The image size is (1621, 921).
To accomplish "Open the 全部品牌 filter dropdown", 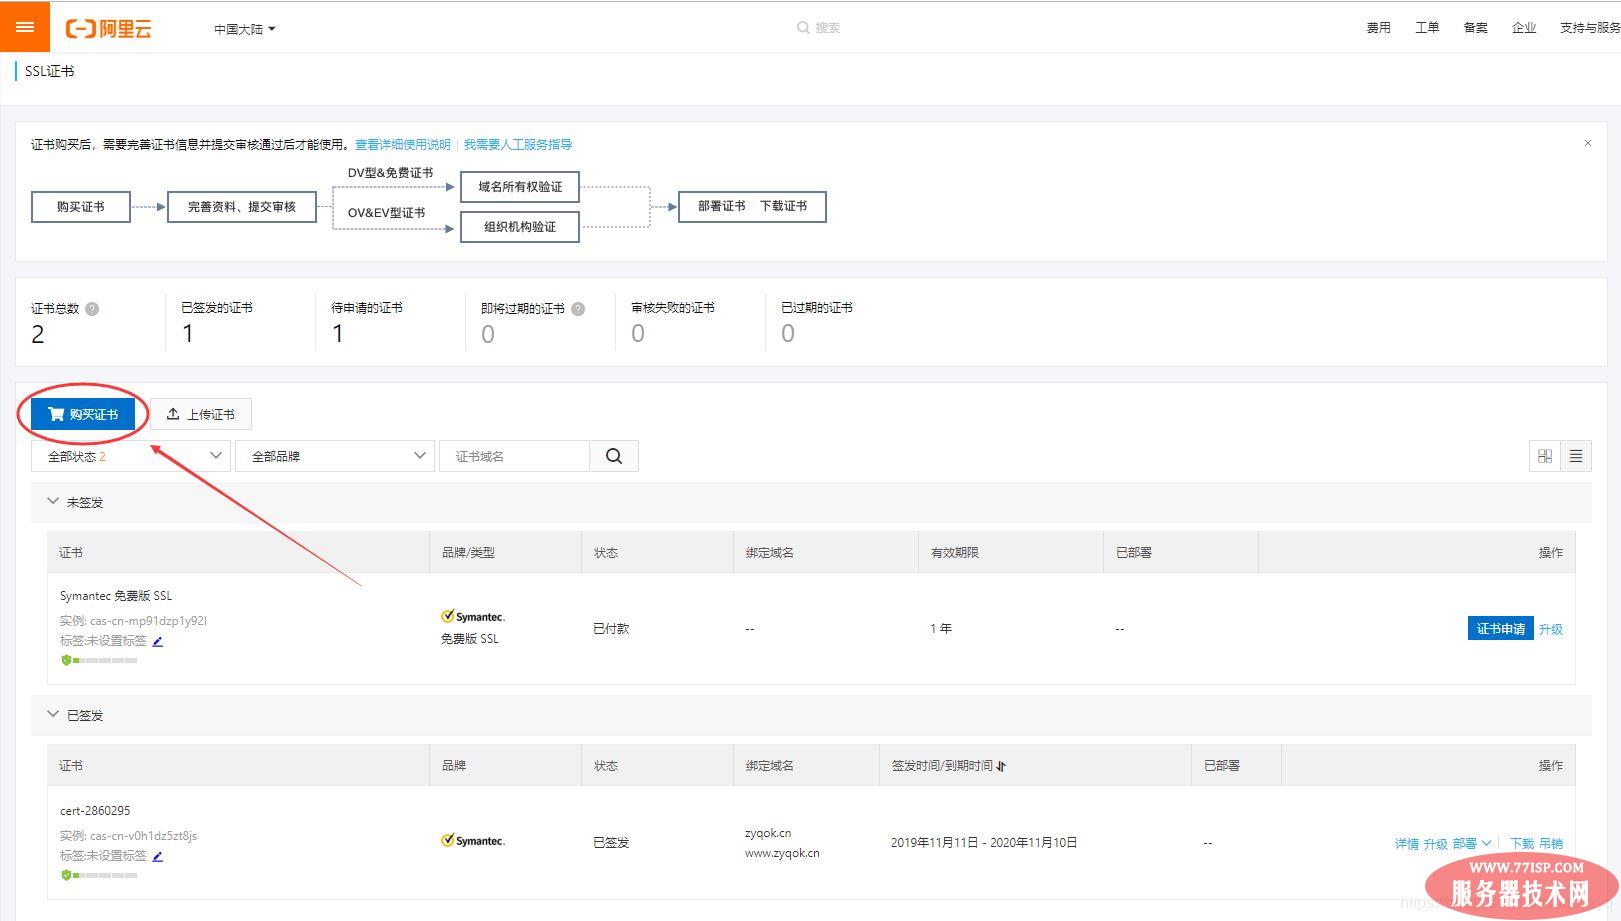I will (x=335, y=456).
